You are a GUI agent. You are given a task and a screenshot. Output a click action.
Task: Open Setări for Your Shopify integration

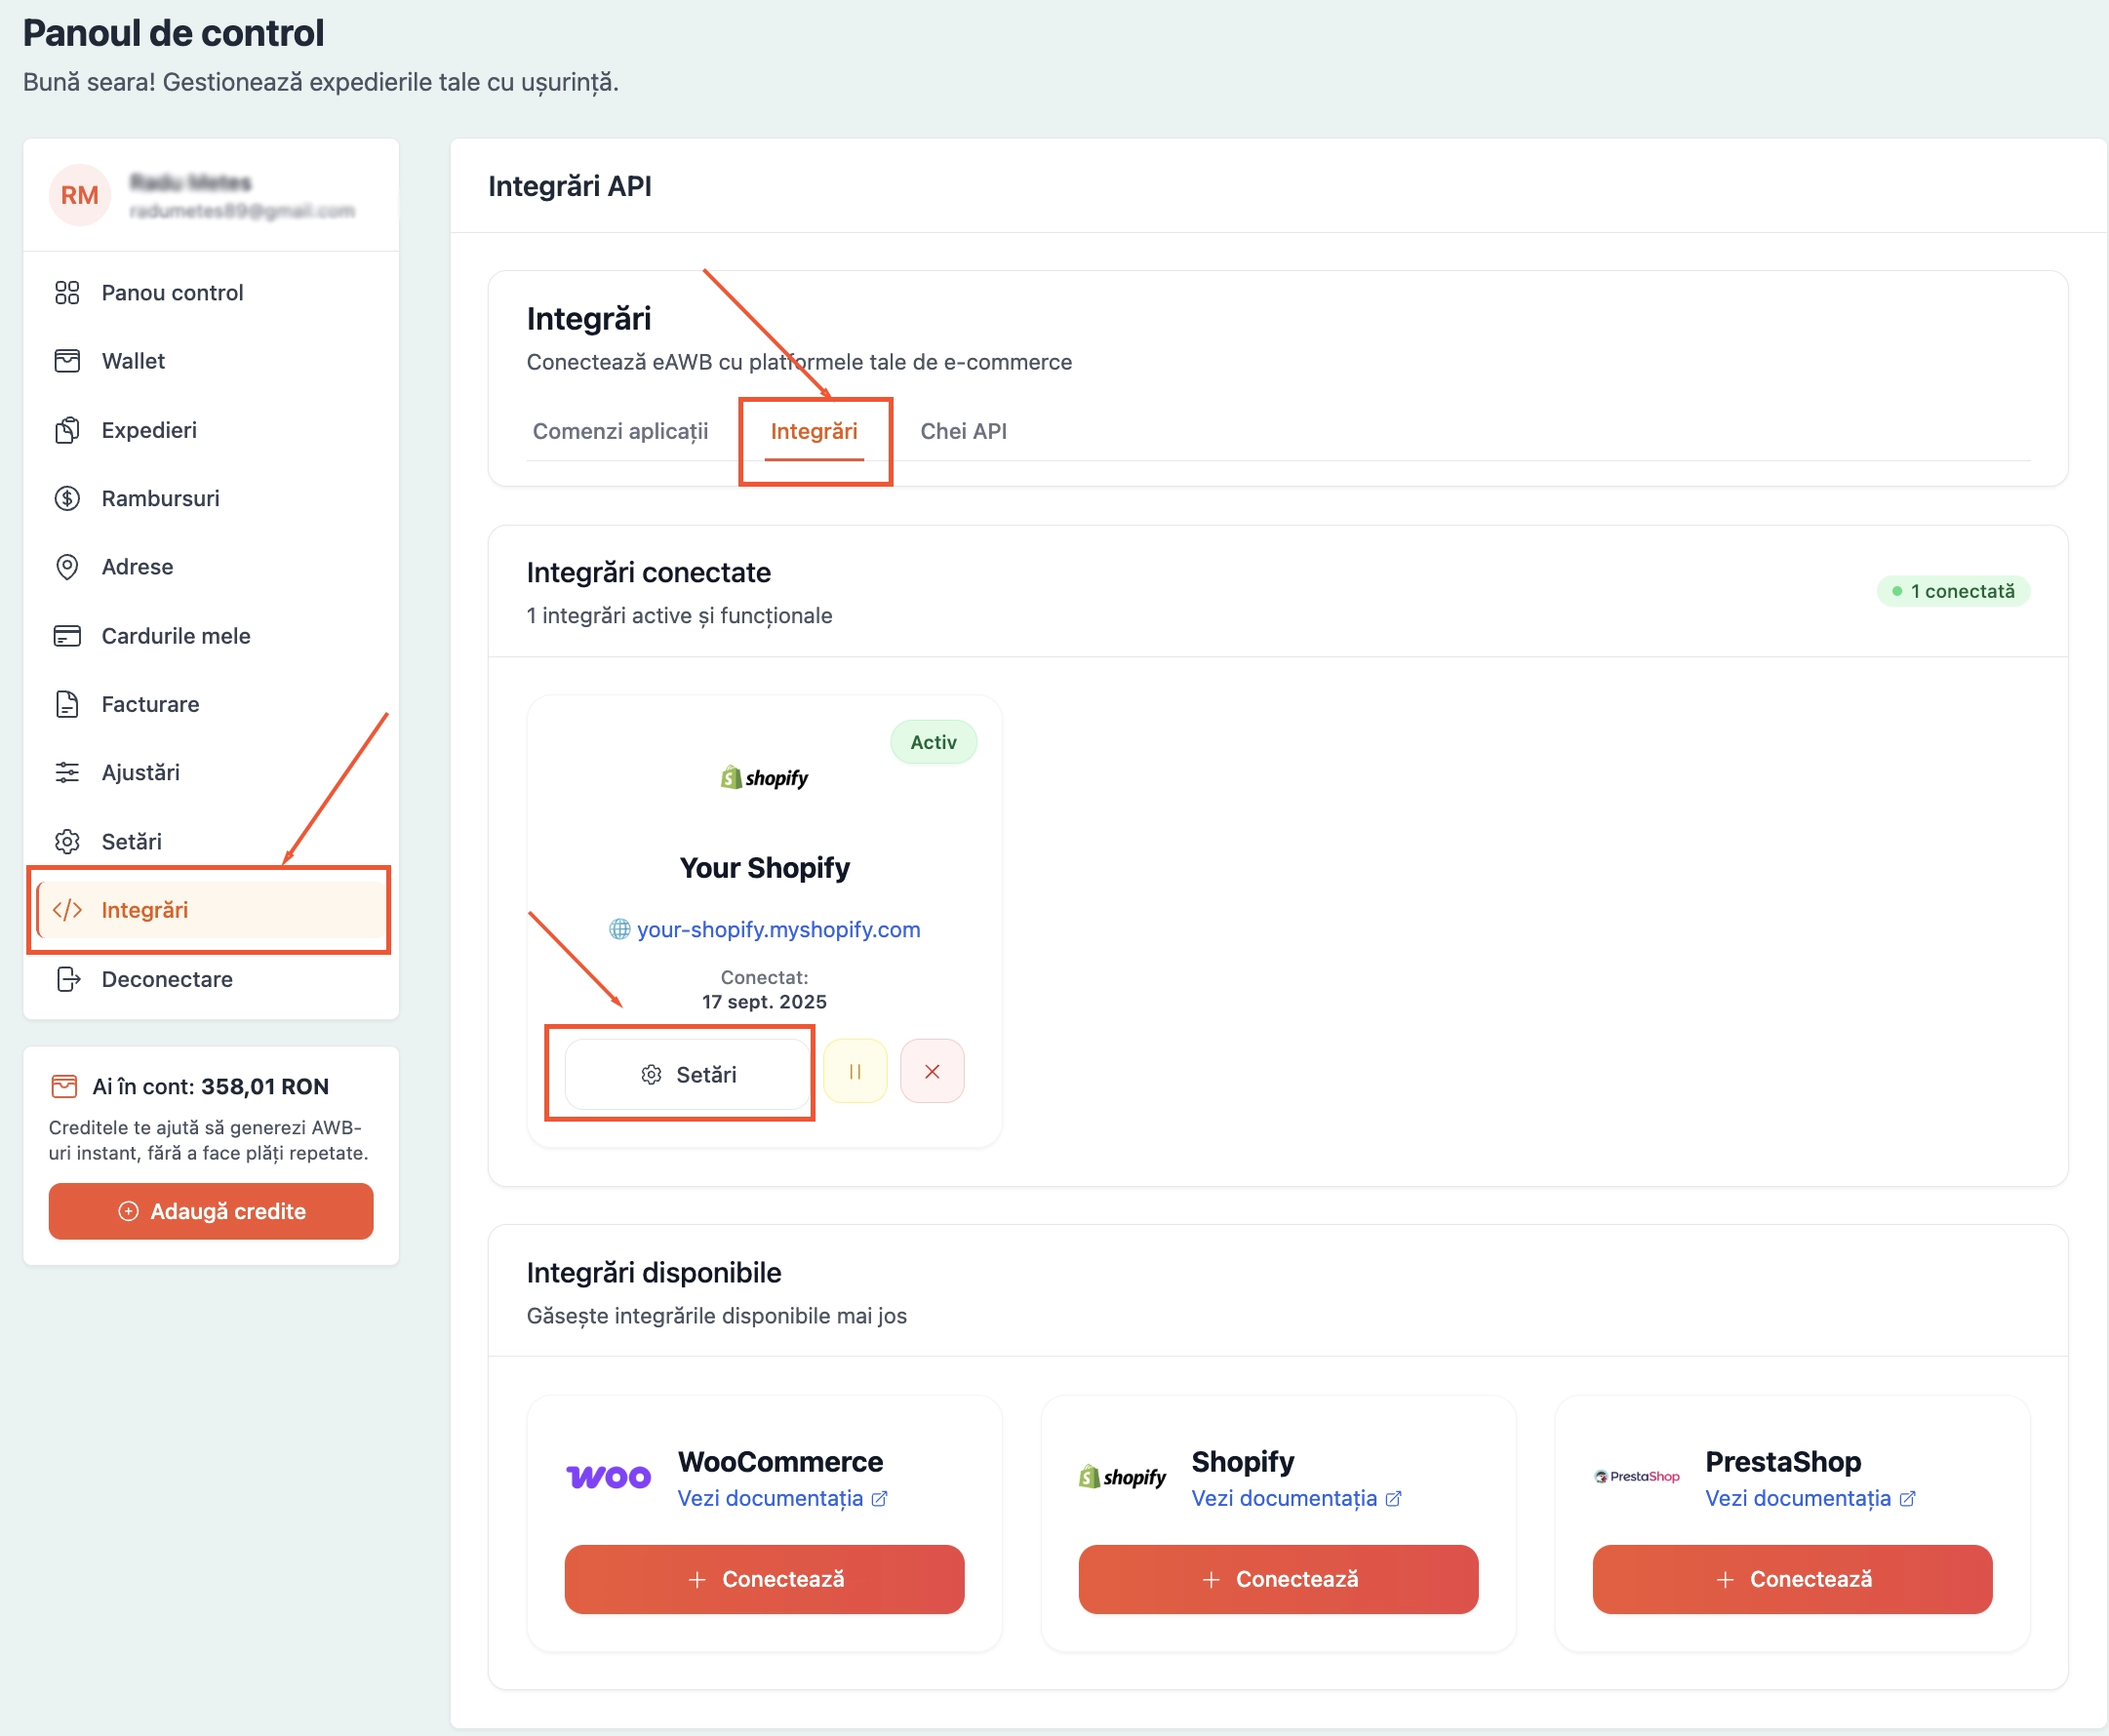687,1074
